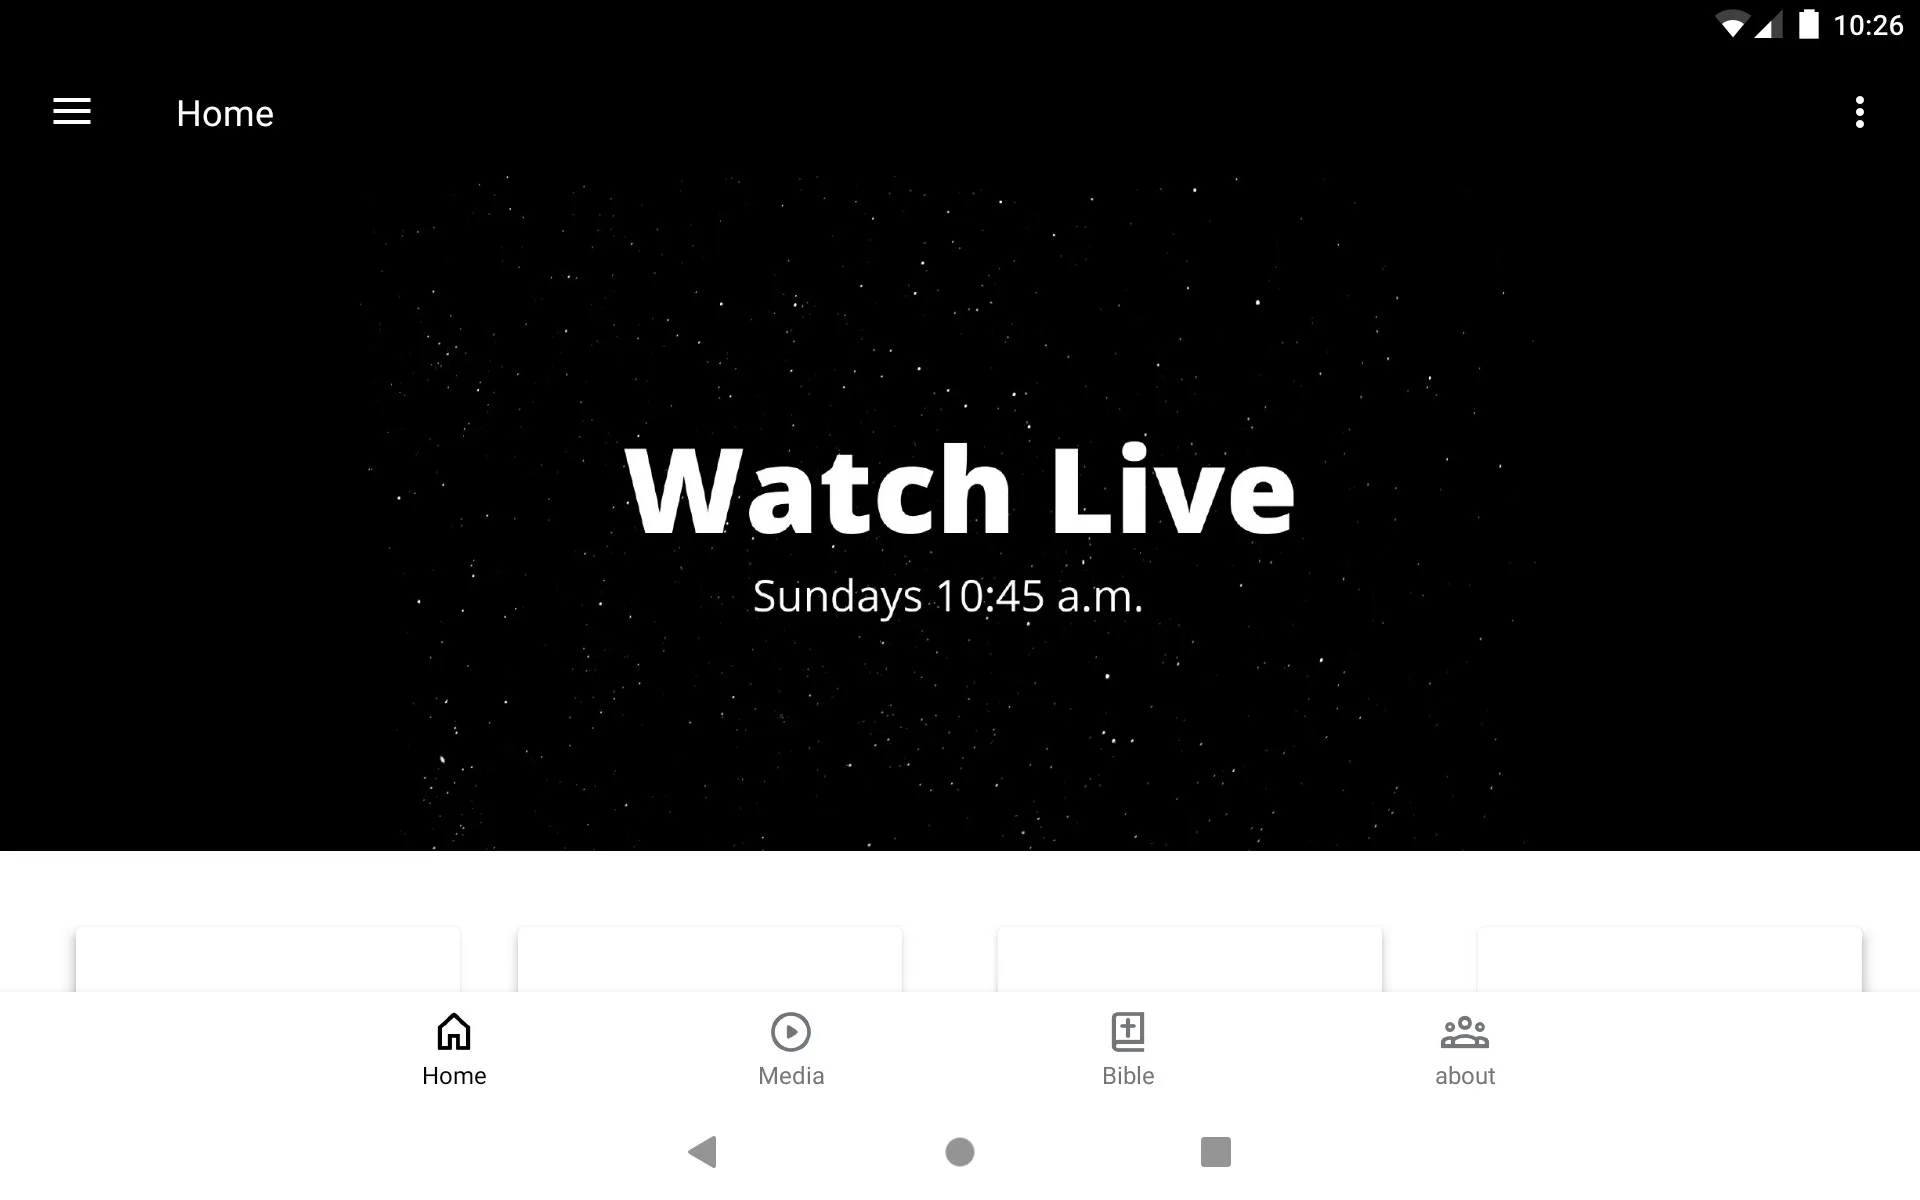1920x1200 pixels.
Task: Select the Bible menu tab
Action: (1128, 1048)
